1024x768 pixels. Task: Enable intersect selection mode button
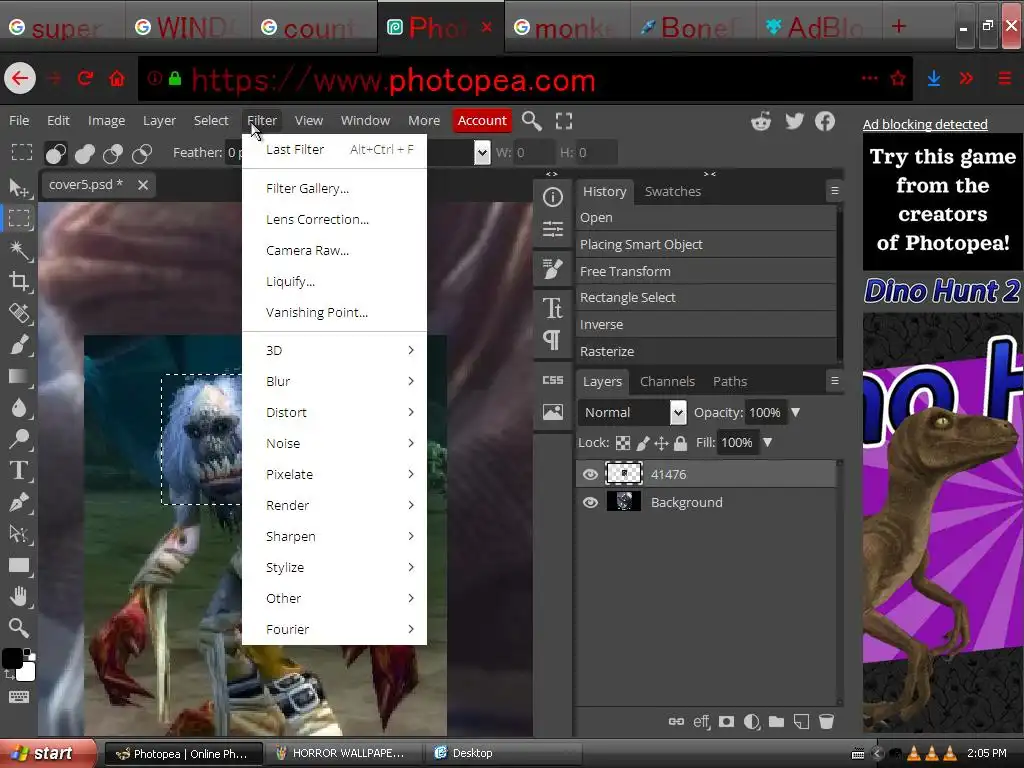coord(142,153)
